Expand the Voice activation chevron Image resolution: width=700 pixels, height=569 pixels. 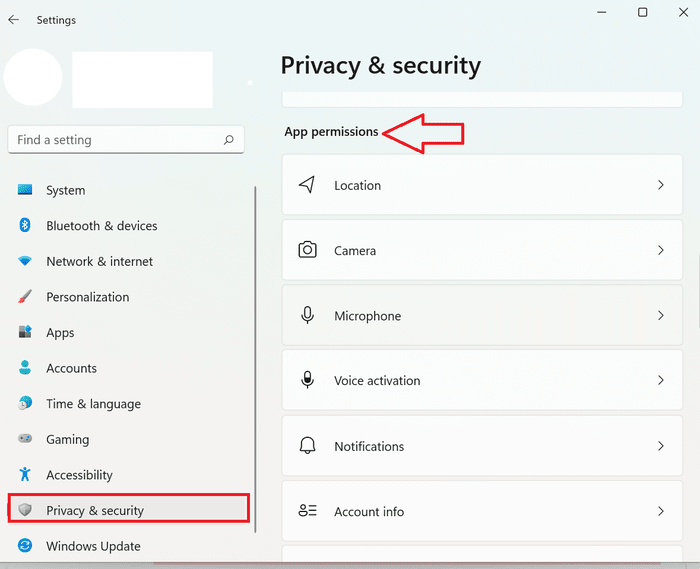661,380
